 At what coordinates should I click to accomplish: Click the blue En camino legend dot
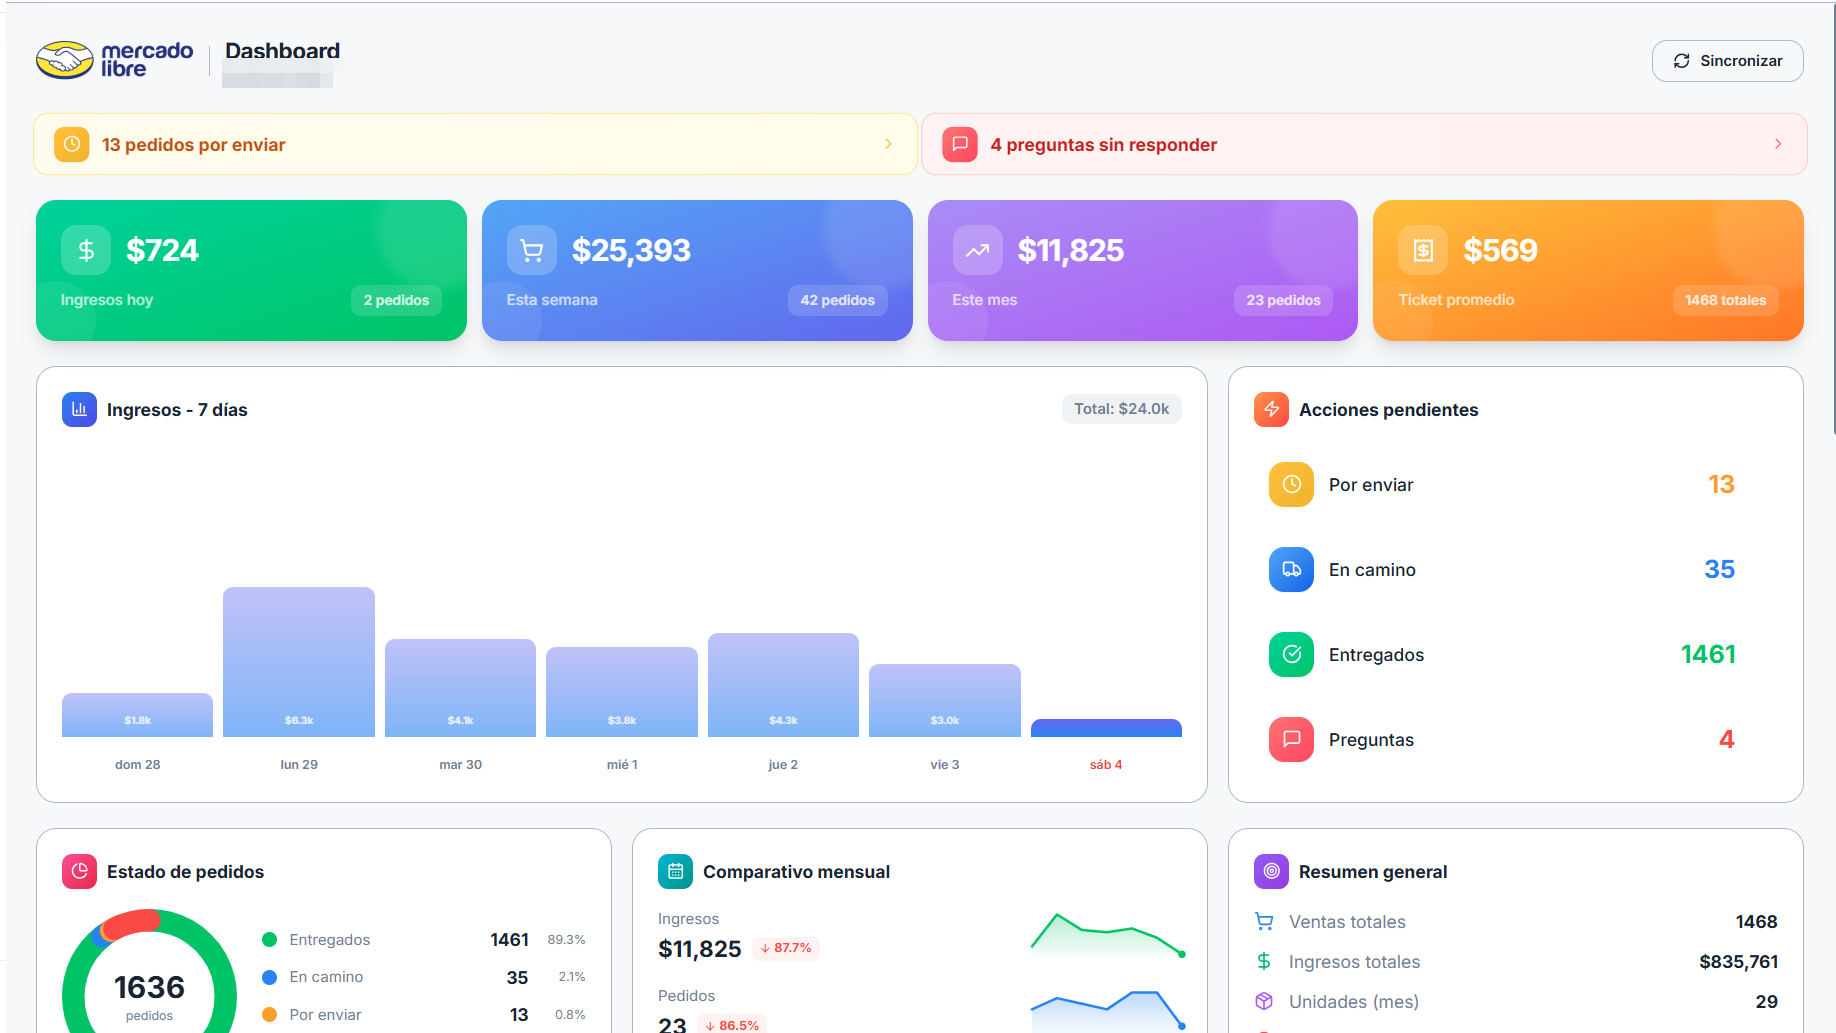click(269, 977)
